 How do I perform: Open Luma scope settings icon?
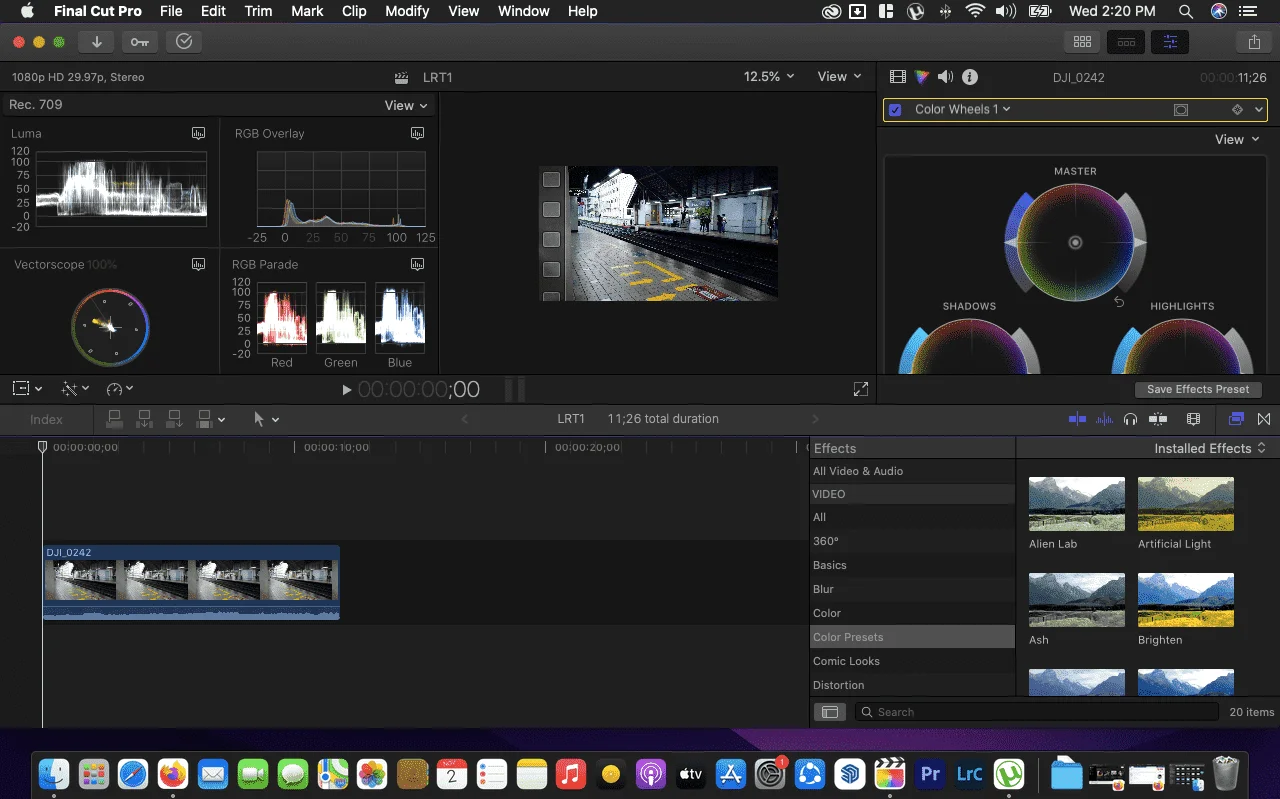[x=198, y=133]
